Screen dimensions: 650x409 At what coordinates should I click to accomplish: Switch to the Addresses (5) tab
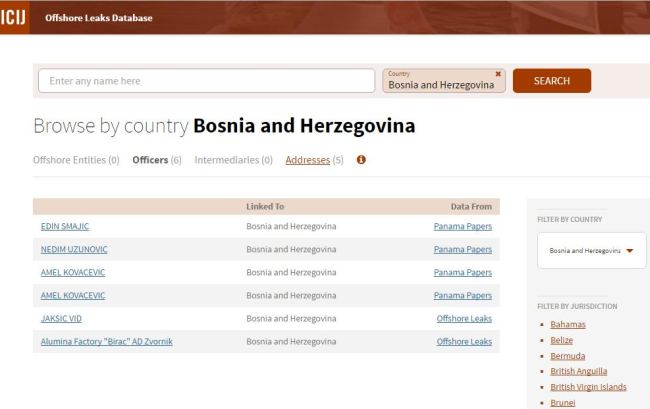point(315,160)
